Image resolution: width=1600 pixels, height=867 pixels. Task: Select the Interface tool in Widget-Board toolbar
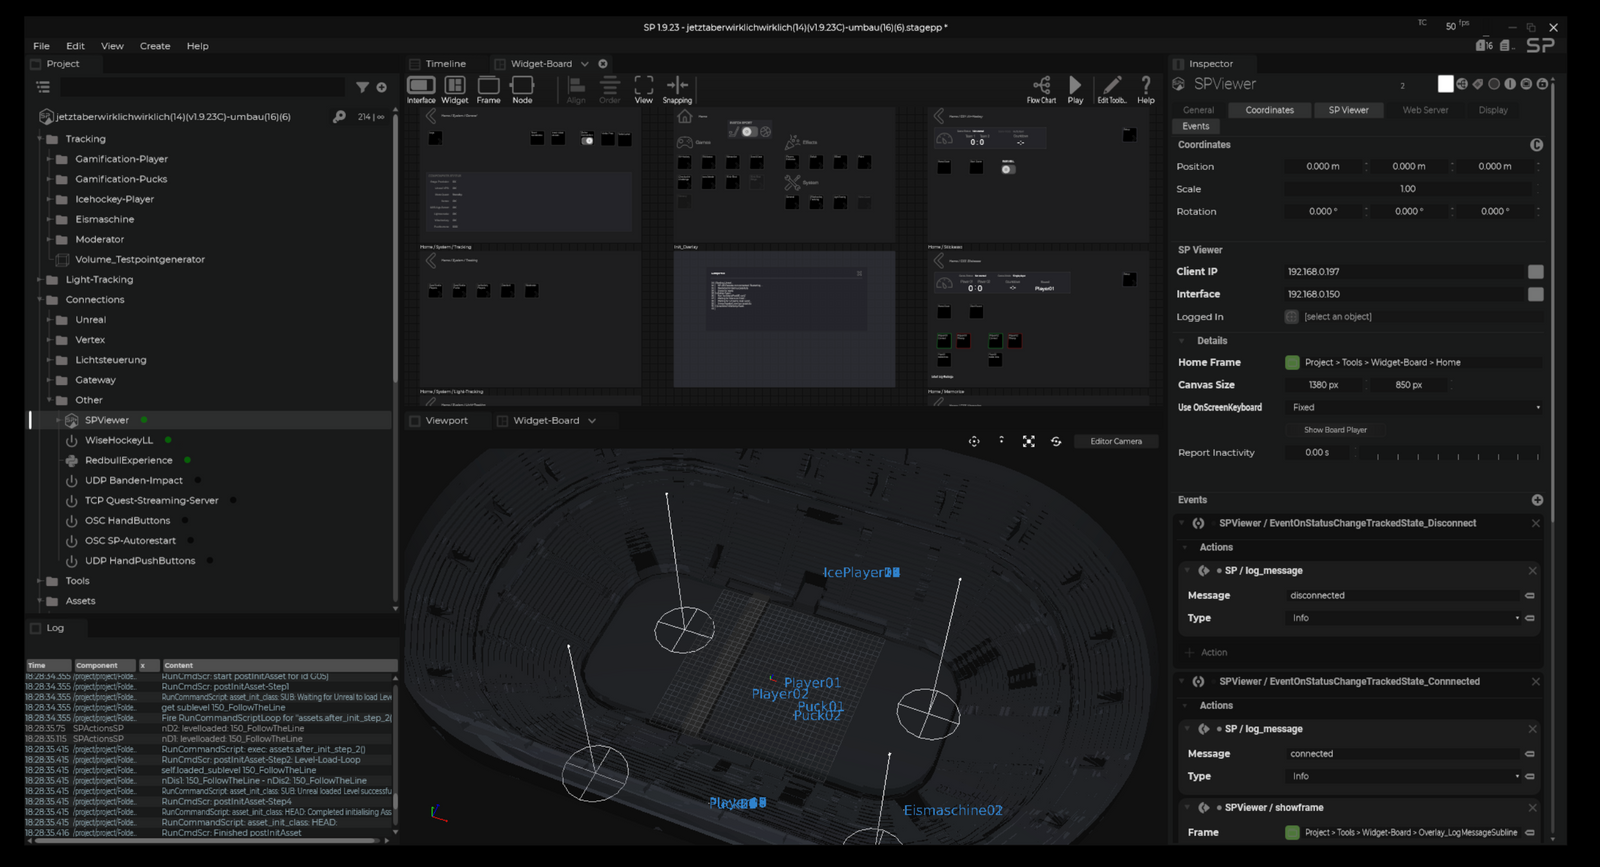[421, 87]
